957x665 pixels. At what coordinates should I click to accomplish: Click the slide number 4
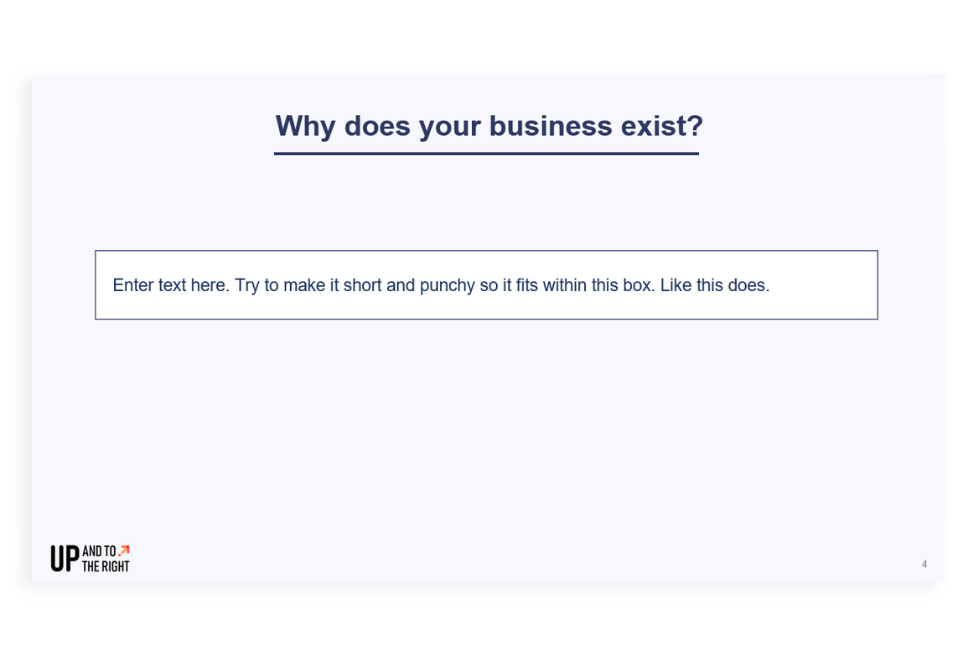[x=925, y=564]
